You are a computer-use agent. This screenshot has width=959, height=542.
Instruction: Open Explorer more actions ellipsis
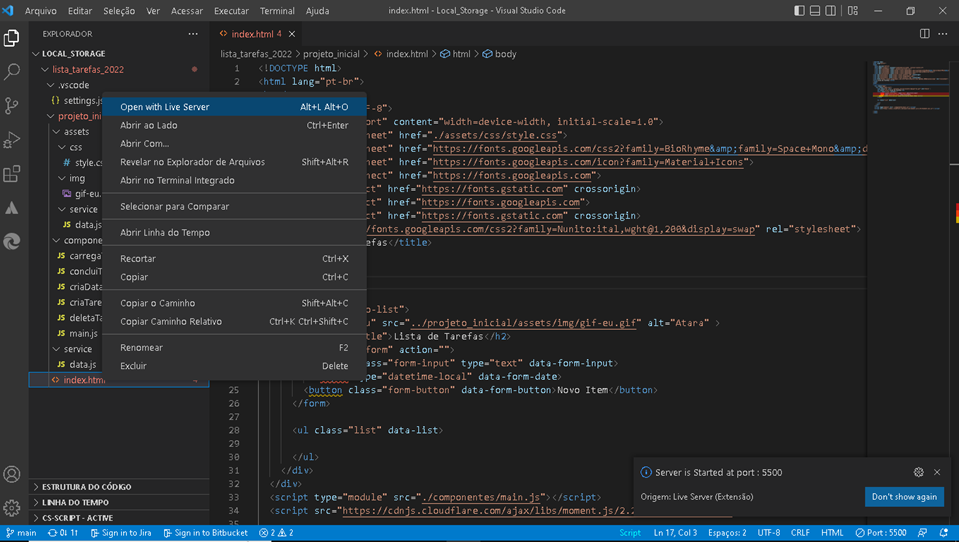pos(193,34)
